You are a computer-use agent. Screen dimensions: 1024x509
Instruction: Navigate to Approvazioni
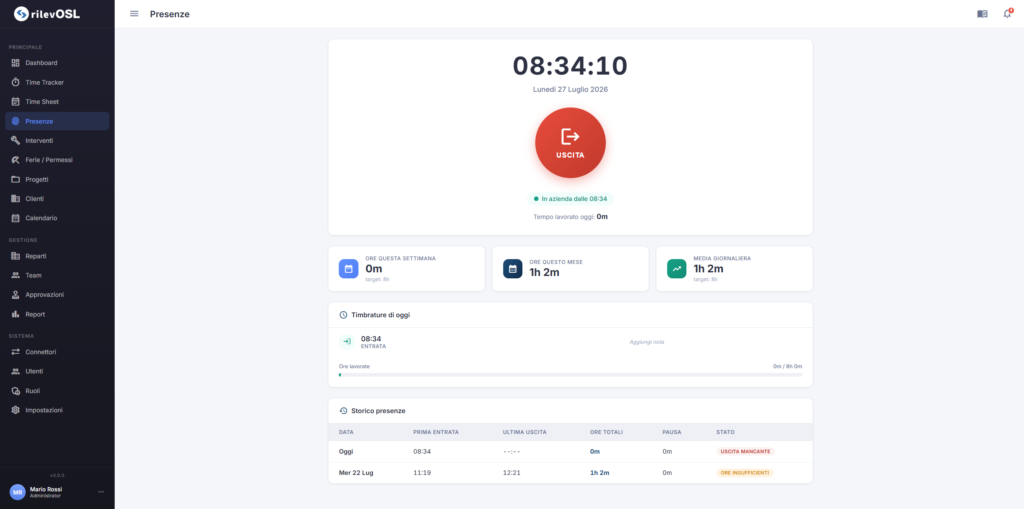57,295
